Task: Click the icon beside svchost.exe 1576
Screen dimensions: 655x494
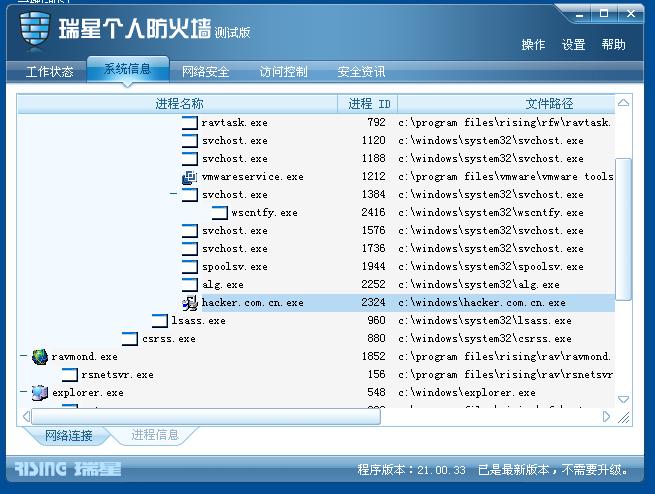Action: pos(190,231)
